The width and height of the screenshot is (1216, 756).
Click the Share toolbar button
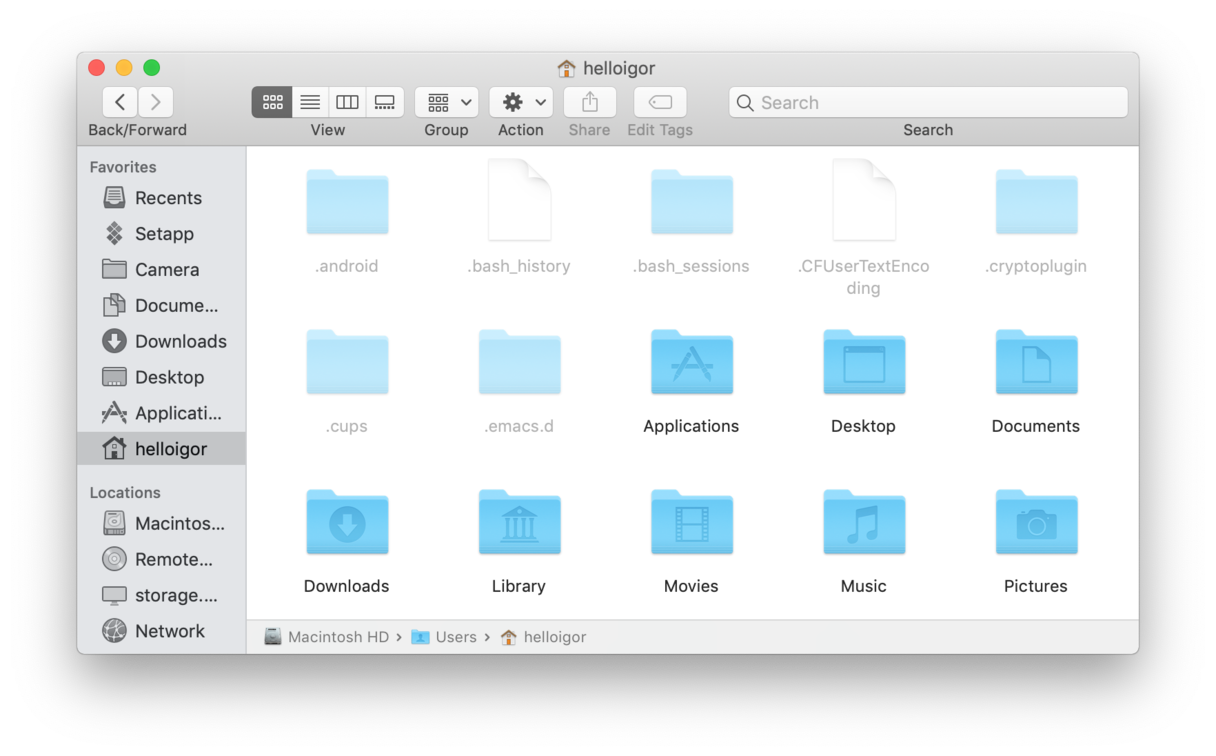pos(590,102)
